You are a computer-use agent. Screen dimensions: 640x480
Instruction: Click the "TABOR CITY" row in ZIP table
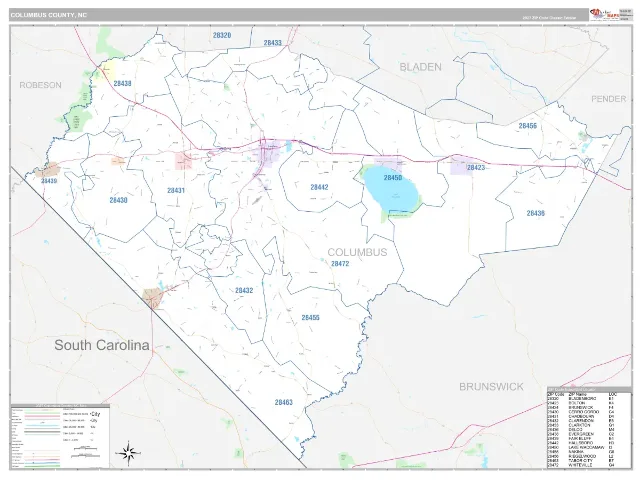click(x=583, y=460)
